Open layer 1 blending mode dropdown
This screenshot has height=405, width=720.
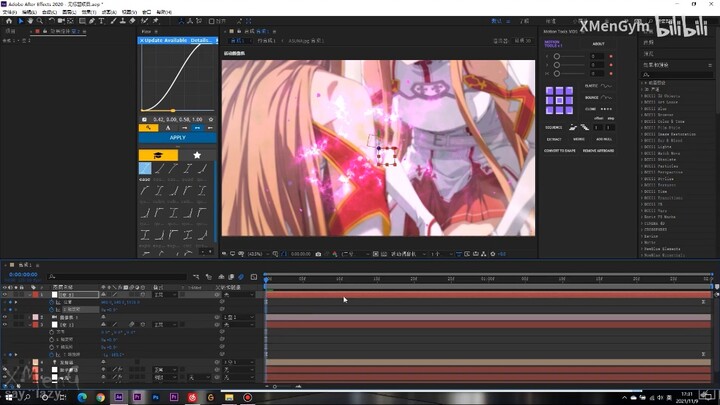165,295
